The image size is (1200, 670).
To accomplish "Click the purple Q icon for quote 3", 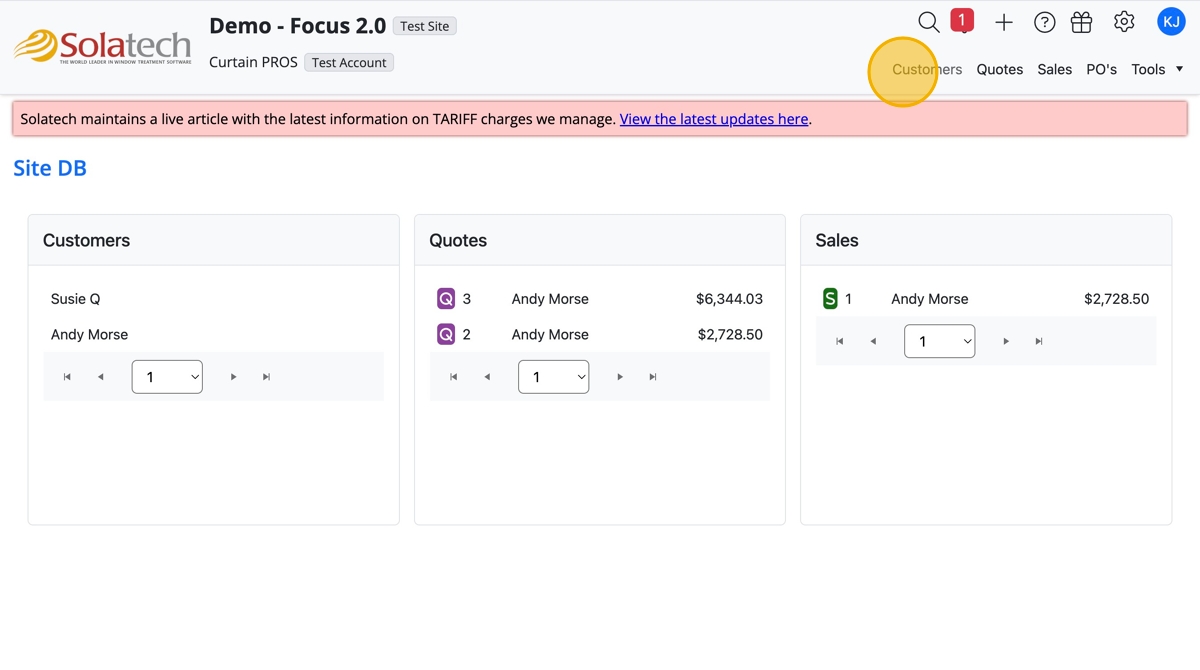I will [x=446, y=299].
